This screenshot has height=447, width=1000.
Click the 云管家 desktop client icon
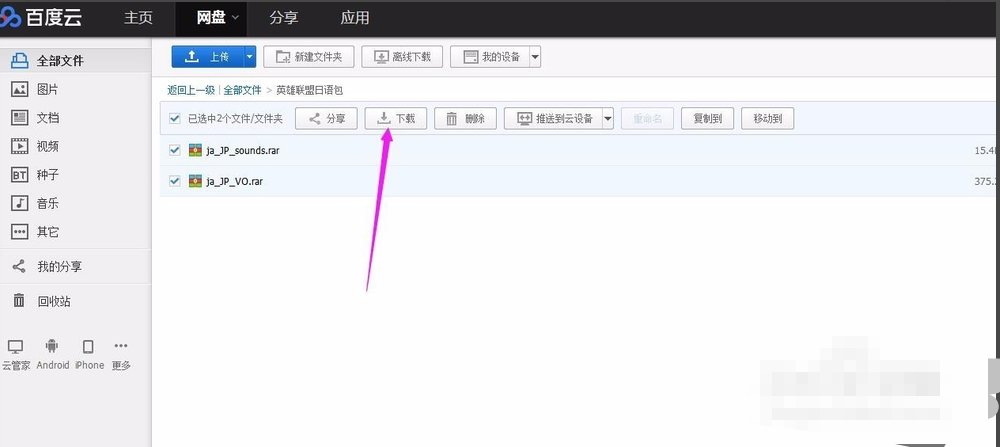[15, 347]
